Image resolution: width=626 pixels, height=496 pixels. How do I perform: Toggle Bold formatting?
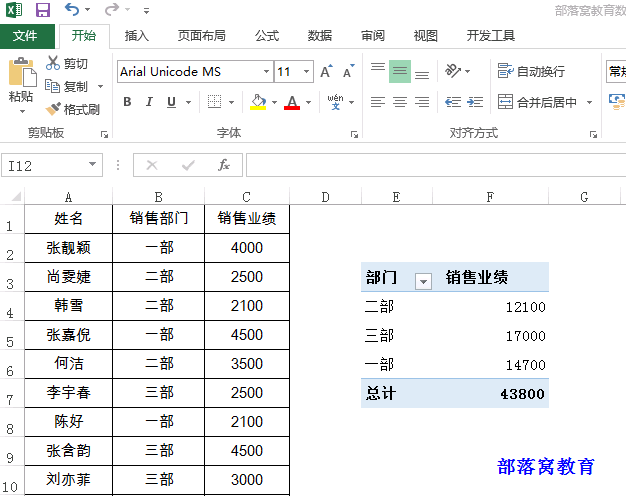(127, 102)
